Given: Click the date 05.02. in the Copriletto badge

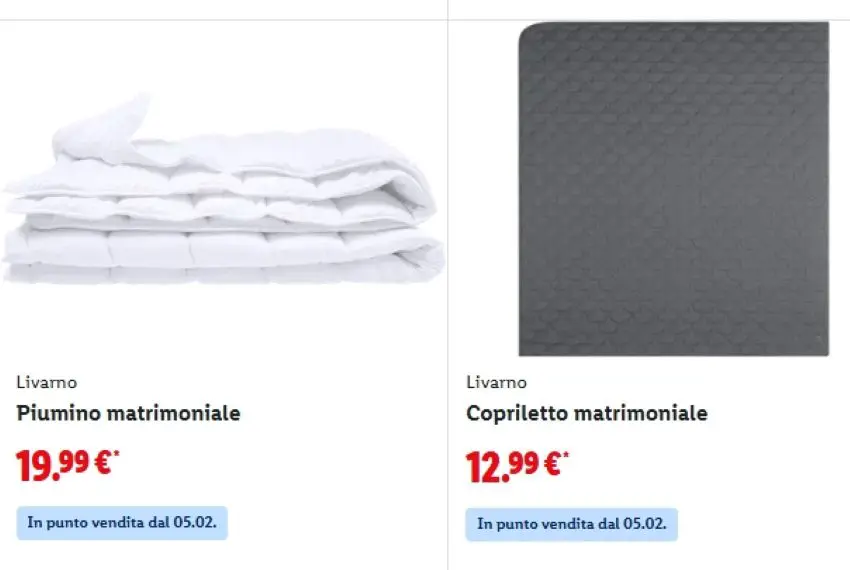Looking at the screenshot, I should point(645,523).
